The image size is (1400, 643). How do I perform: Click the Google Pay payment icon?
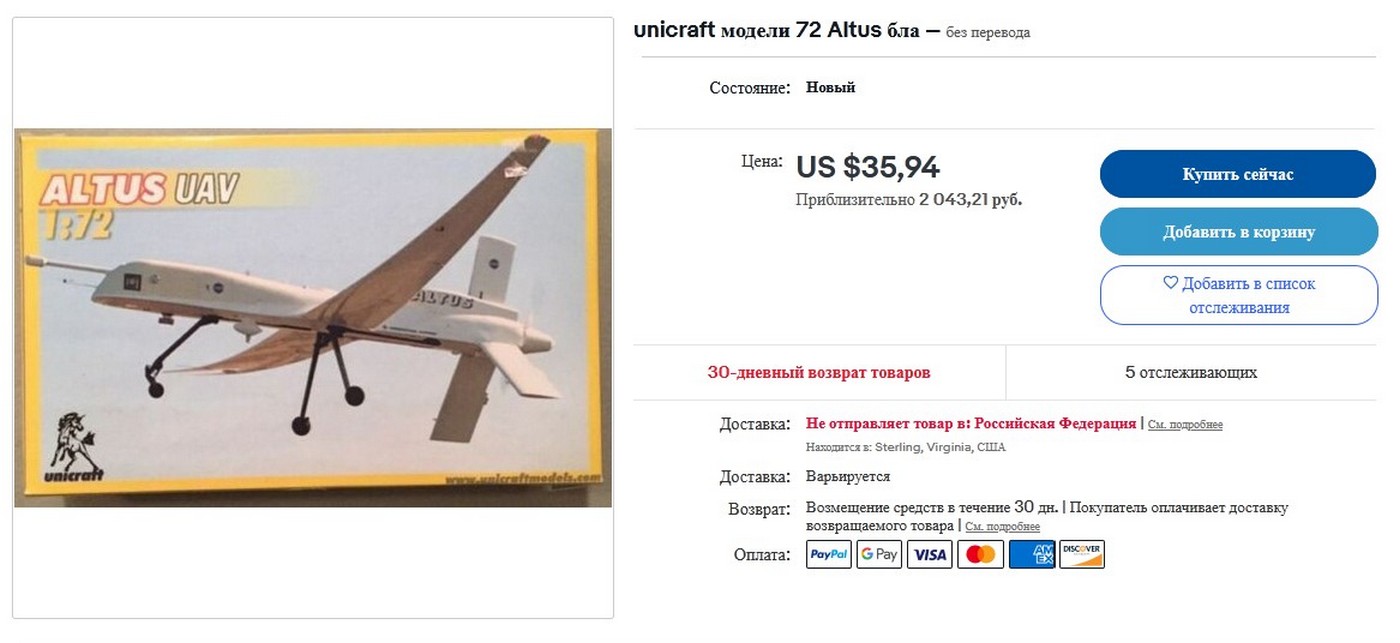(880, 554)
